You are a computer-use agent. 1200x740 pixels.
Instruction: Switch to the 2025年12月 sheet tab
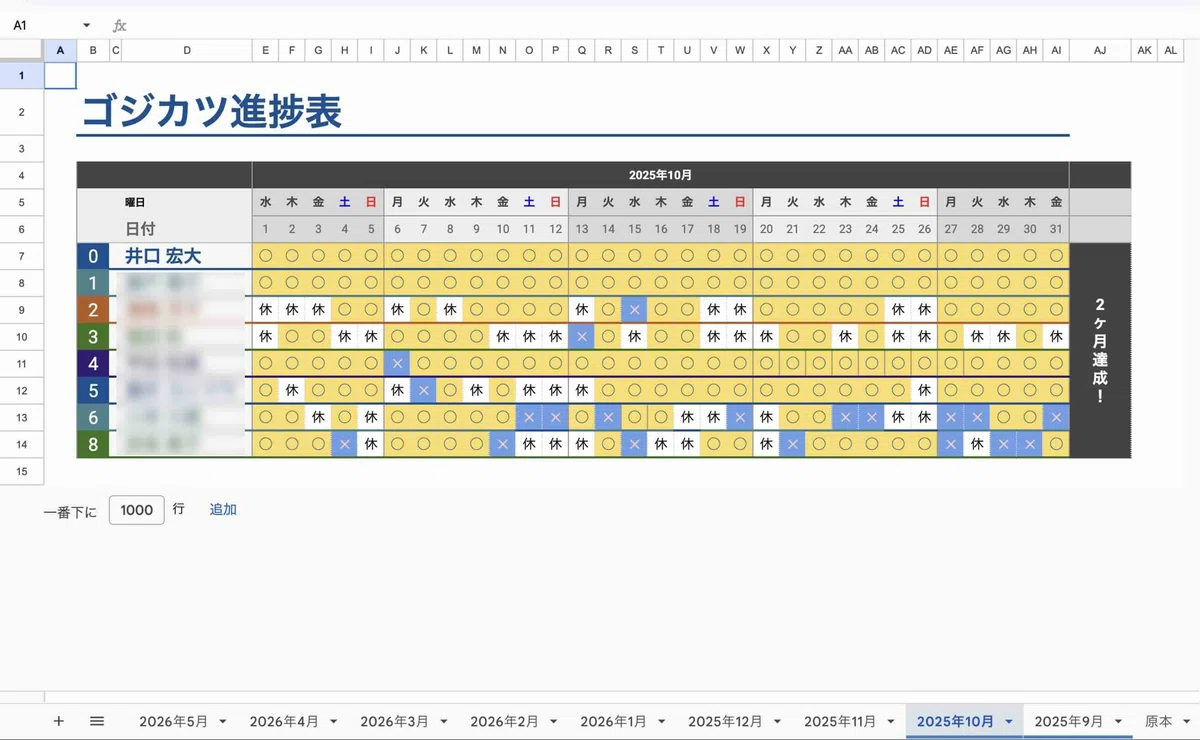click(x=725, y=721)
